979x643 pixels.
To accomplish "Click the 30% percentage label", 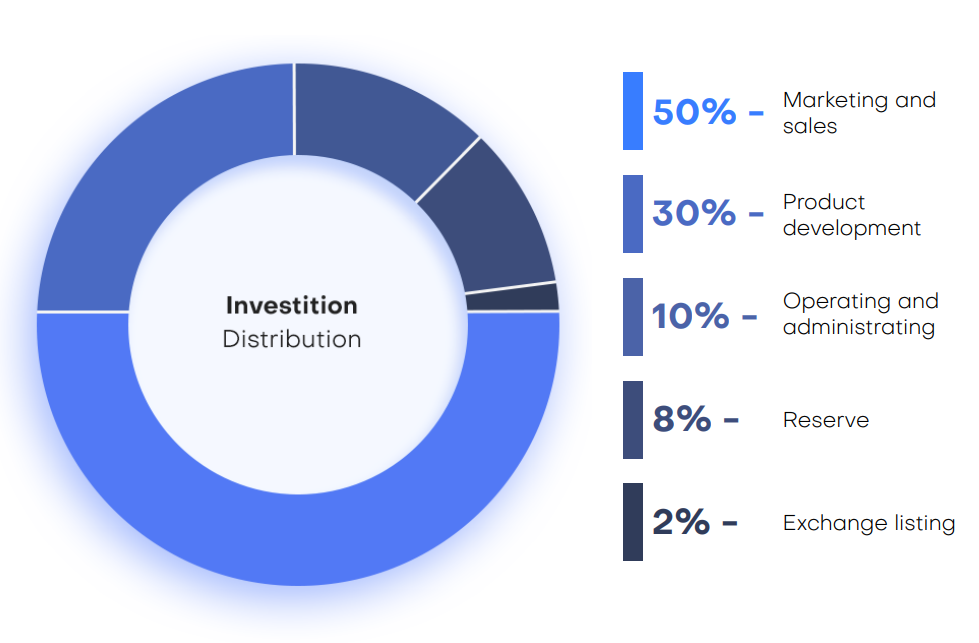I will click(x=694, y=214).
